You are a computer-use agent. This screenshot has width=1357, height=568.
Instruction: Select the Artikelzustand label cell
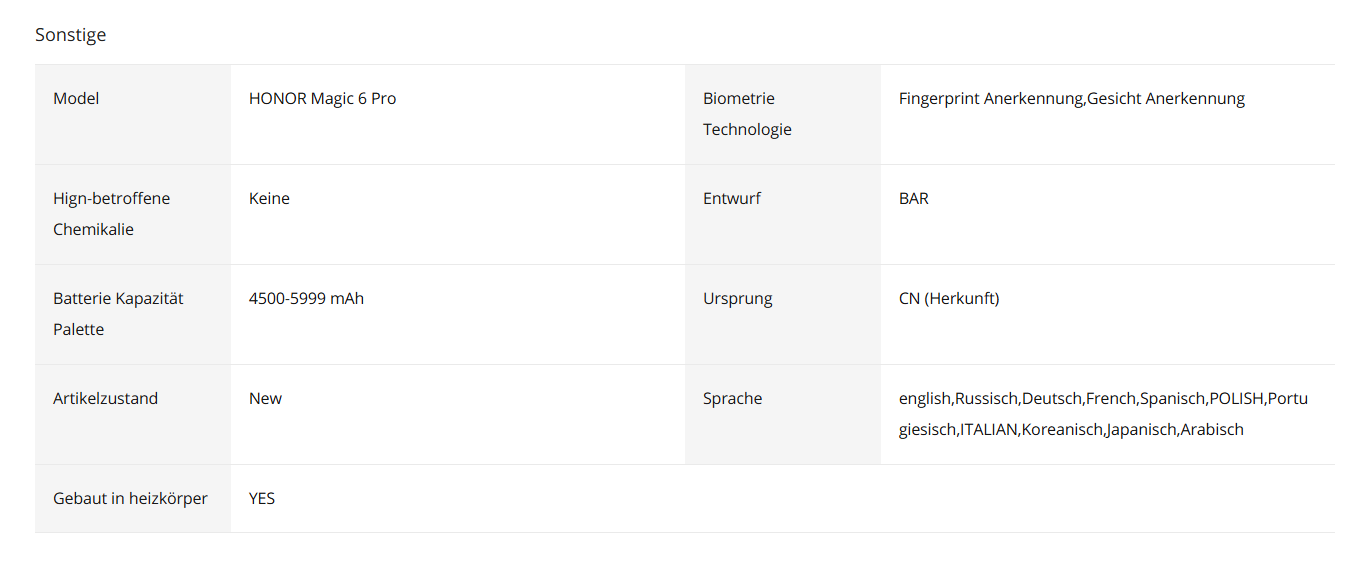coord(133,415)
